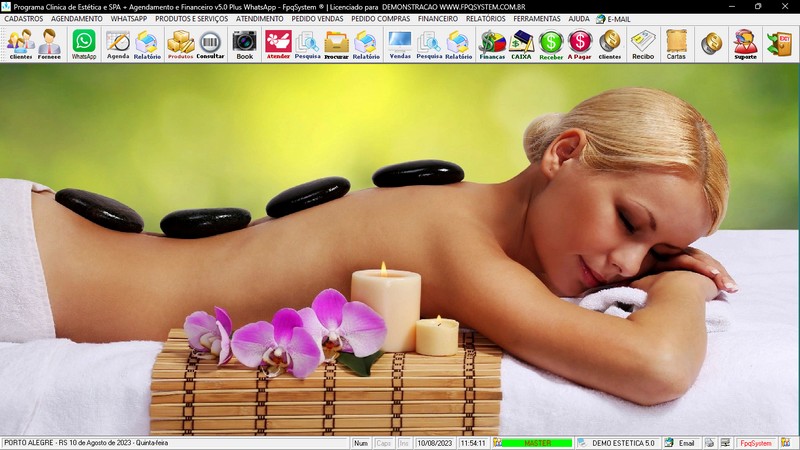Open the Relatório icon next to Procurar
Viewport: 800px width, 450px height.
[x=366, y=44]
